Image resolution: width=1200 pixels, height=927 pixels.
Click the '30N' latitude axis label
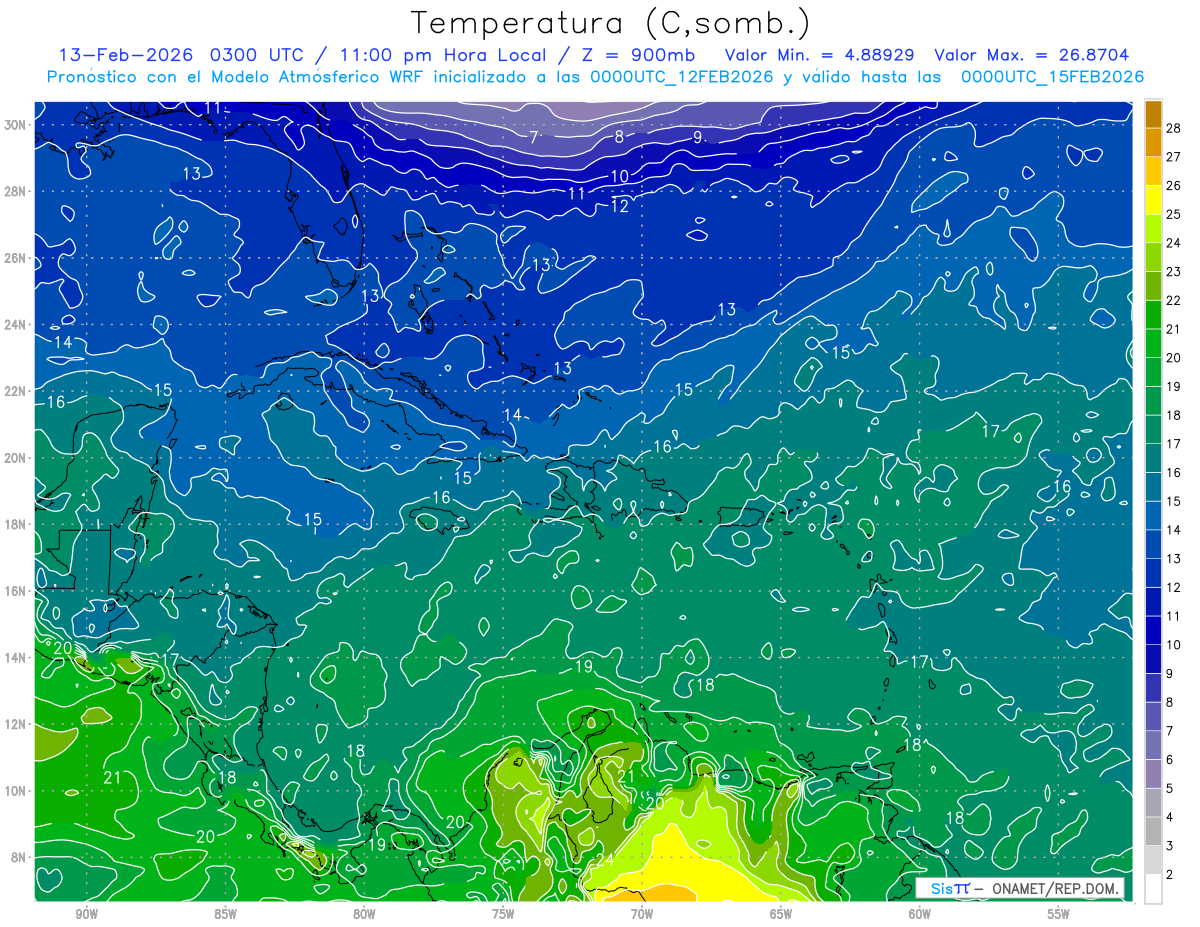[17, 124]
